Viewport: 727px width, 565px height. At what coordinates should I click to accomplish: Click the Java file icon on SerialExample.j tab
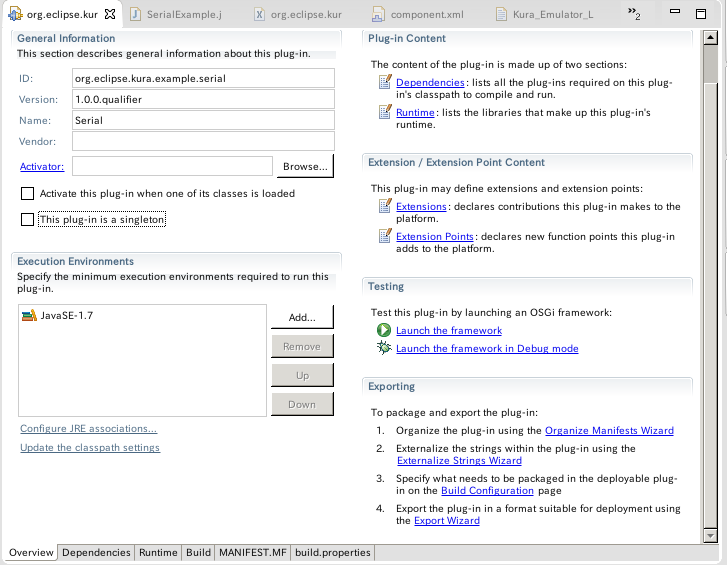pos(135,14)
